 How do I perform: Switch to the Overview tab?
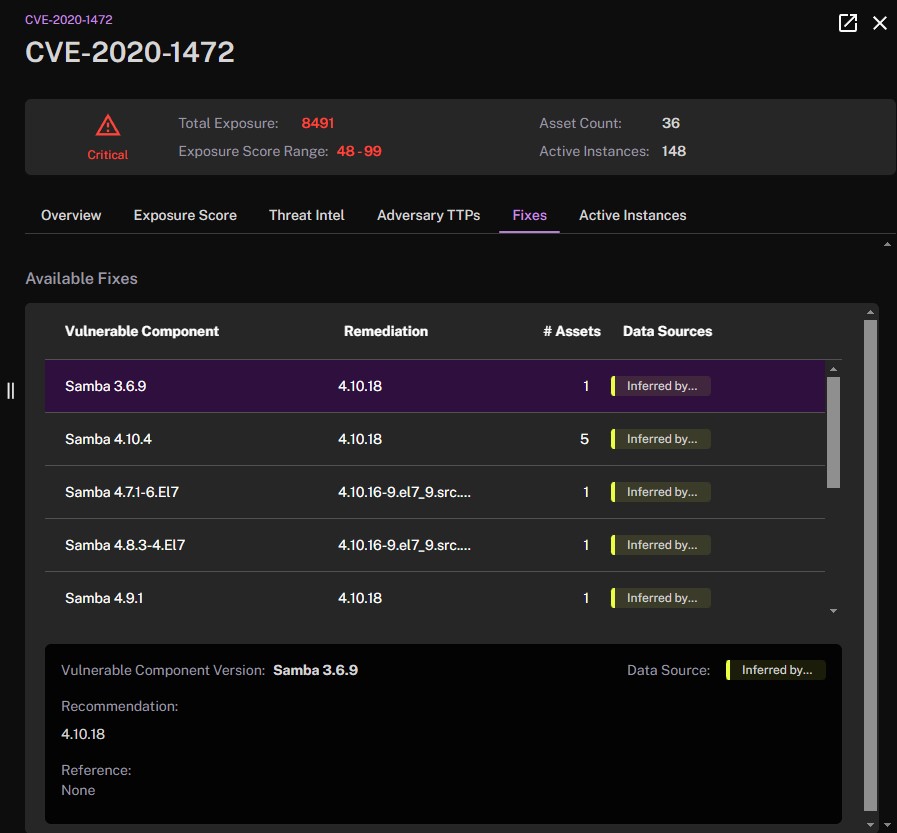pos(71,215)
